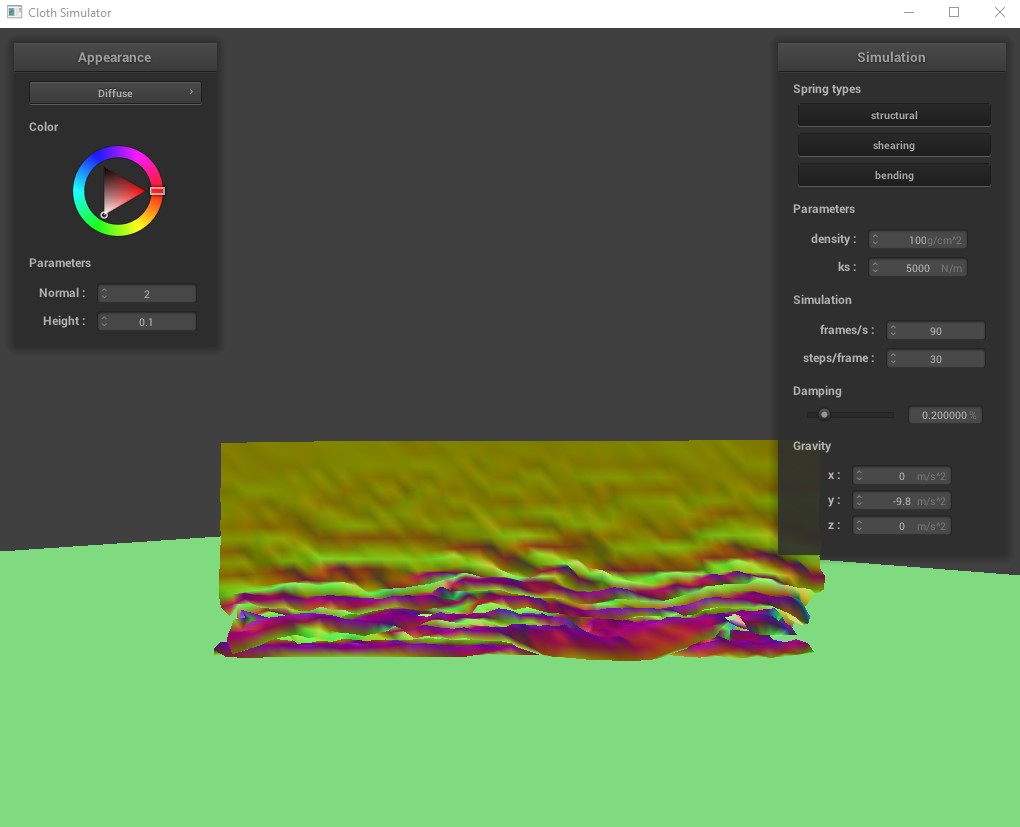The width and height of the screenshot is (1020, 827).
Task: Maximize the Cloth Simulator window
Action: (954, 12)
